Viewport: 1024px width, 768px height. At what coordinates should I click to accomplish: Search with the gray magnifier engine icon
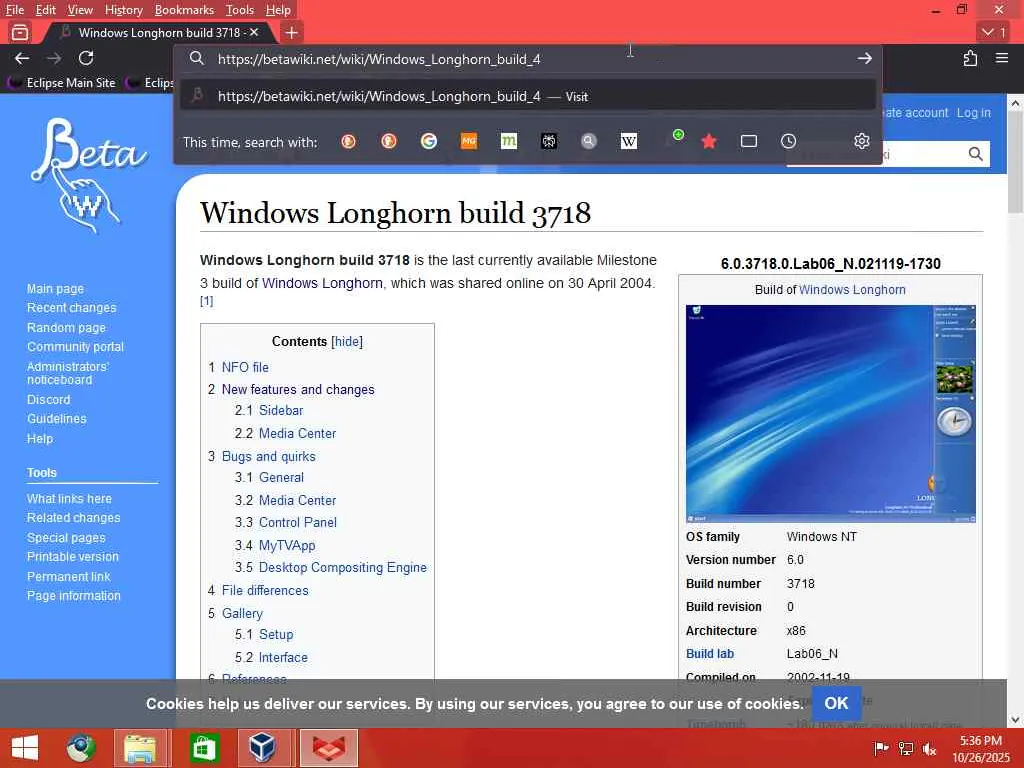coord(588,141)
